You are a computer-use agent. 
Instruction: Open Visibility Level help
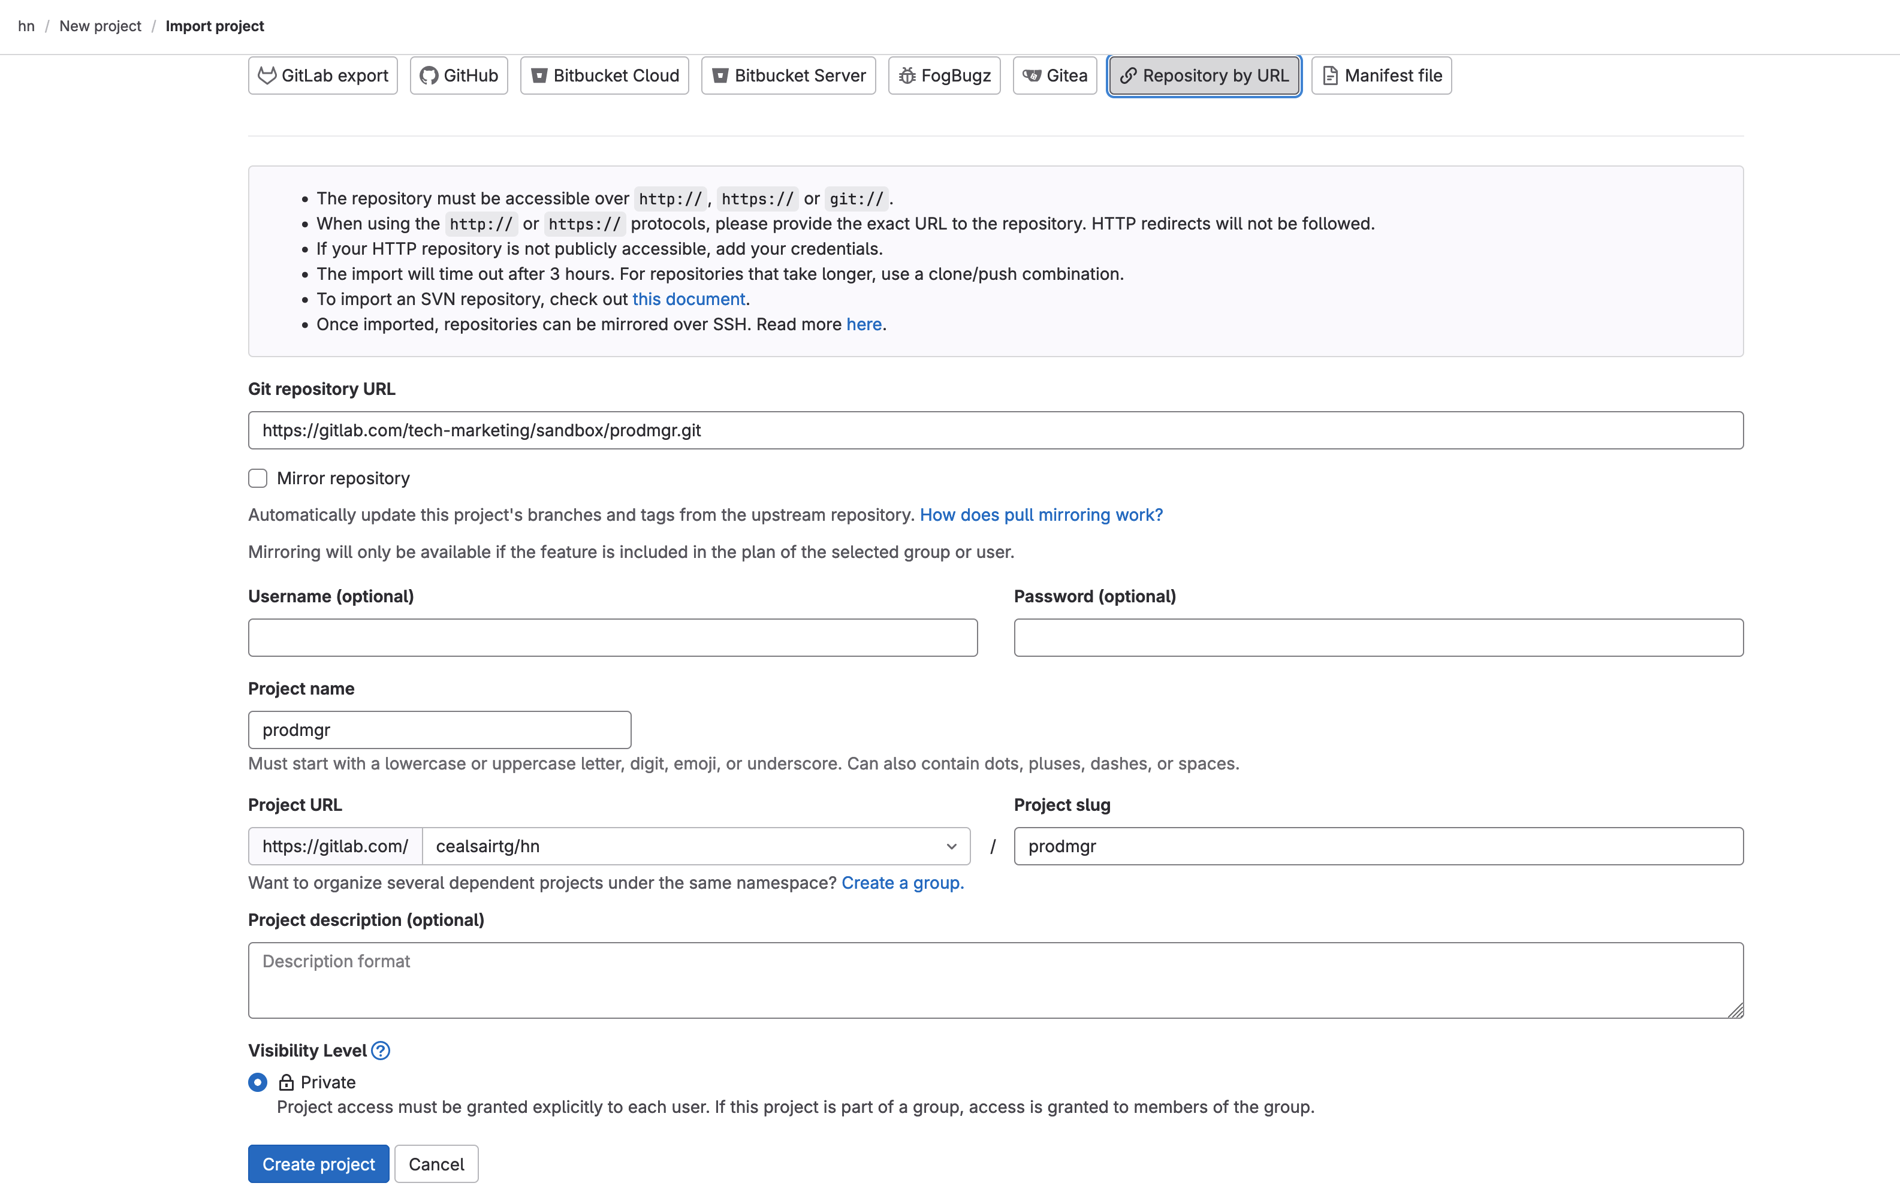click(x=381, y=1050)
